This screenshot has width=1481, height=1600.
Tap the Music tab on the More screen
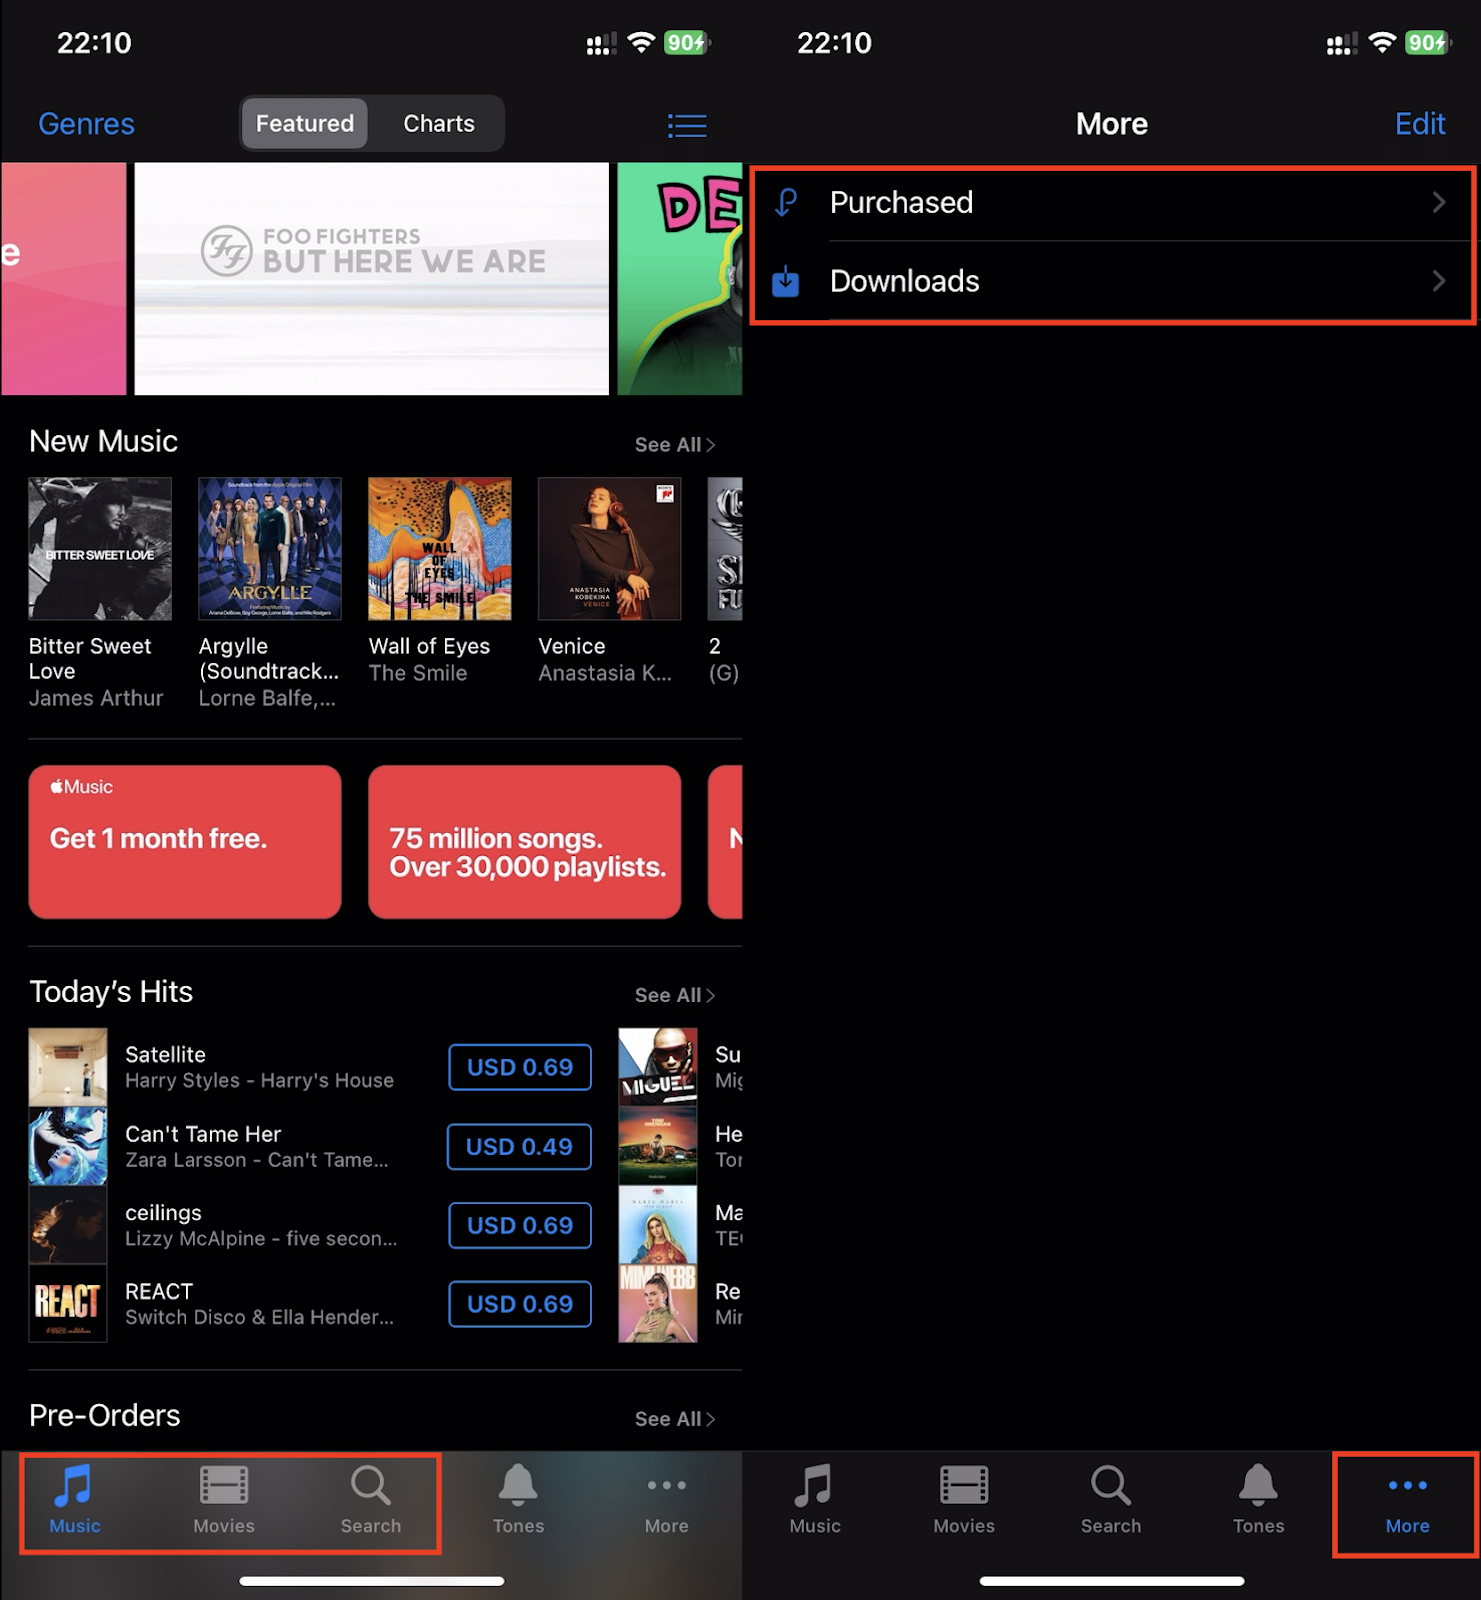pos(815,1500)
